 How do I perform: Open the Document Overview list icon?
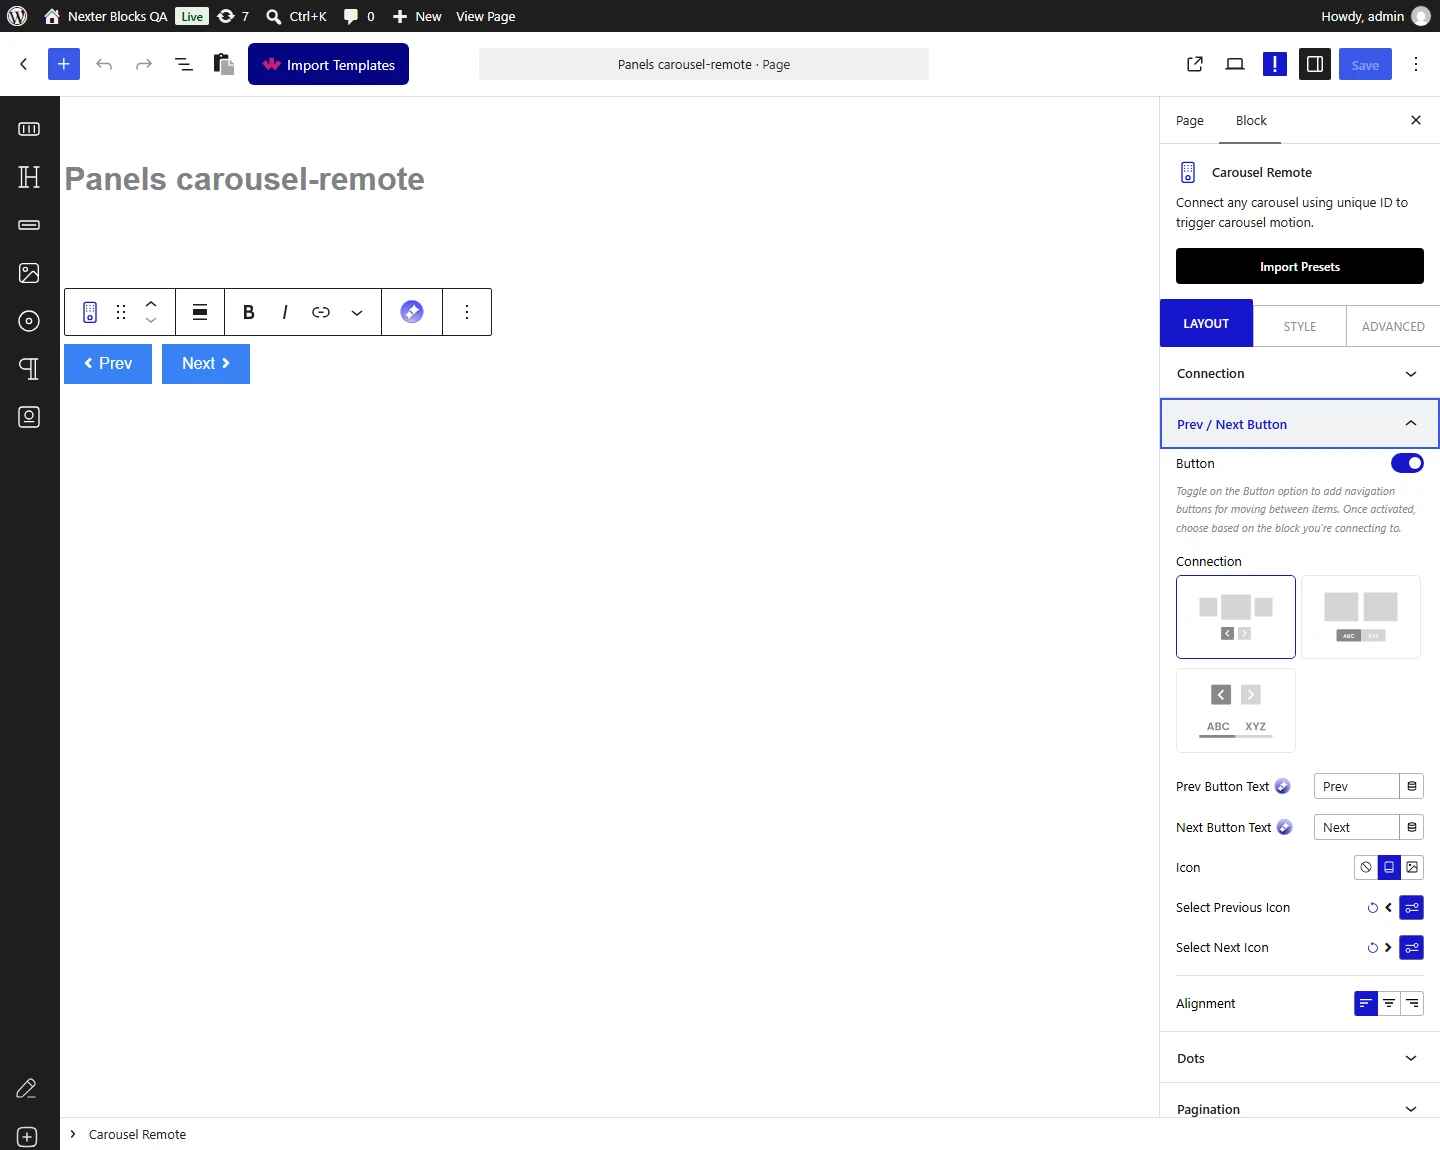click(184, 64)
